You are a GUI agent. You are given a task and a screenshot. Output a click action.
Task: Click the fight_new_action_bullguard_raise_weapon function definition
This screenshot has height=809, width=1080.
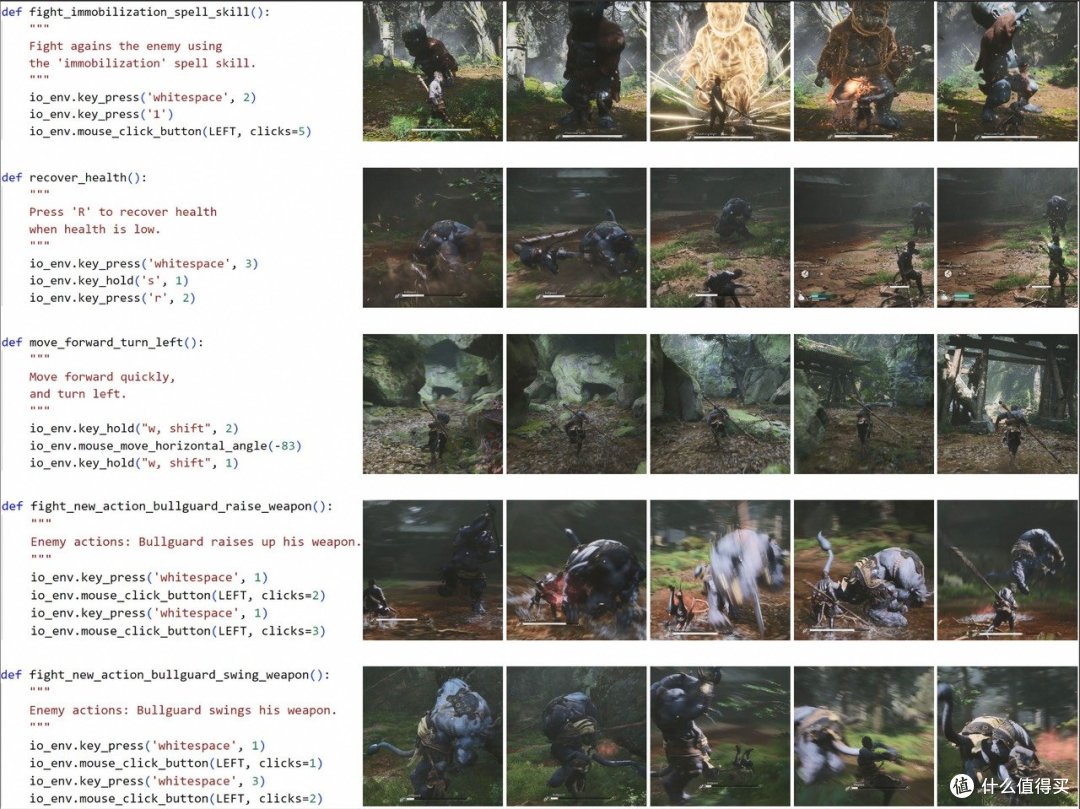click(x=167, y=506)
